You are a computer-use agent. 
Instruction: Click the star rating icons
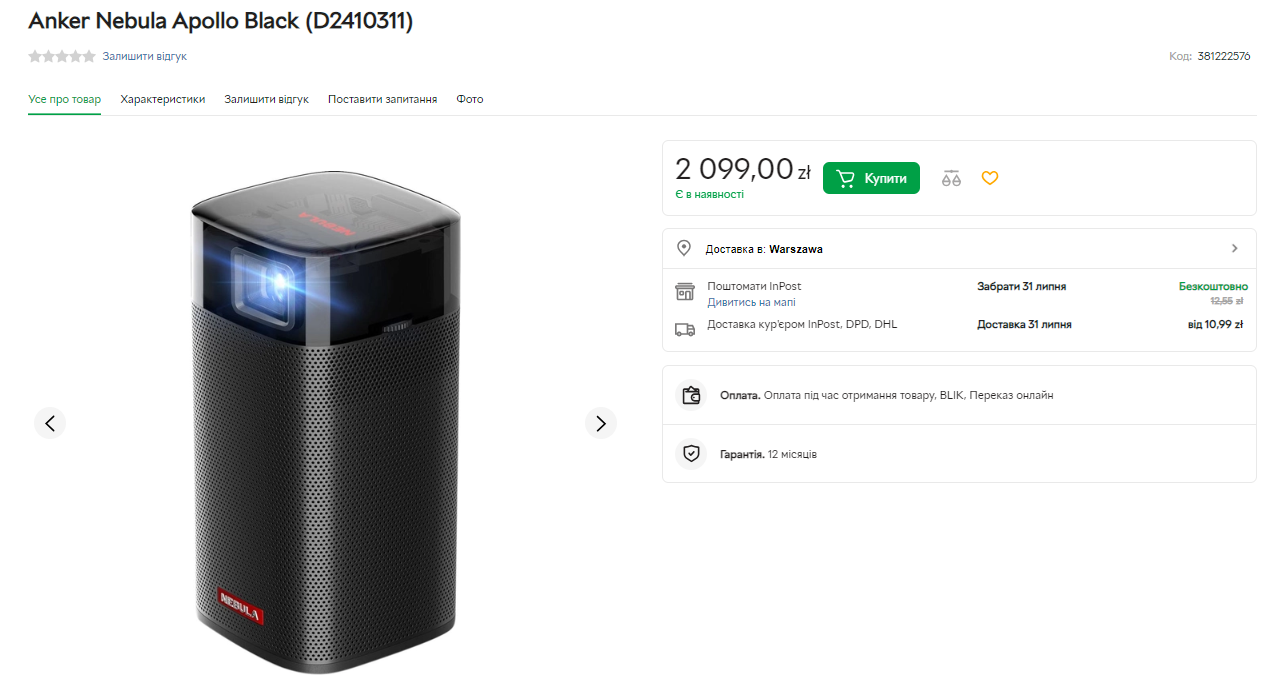(x=62, y=56)
